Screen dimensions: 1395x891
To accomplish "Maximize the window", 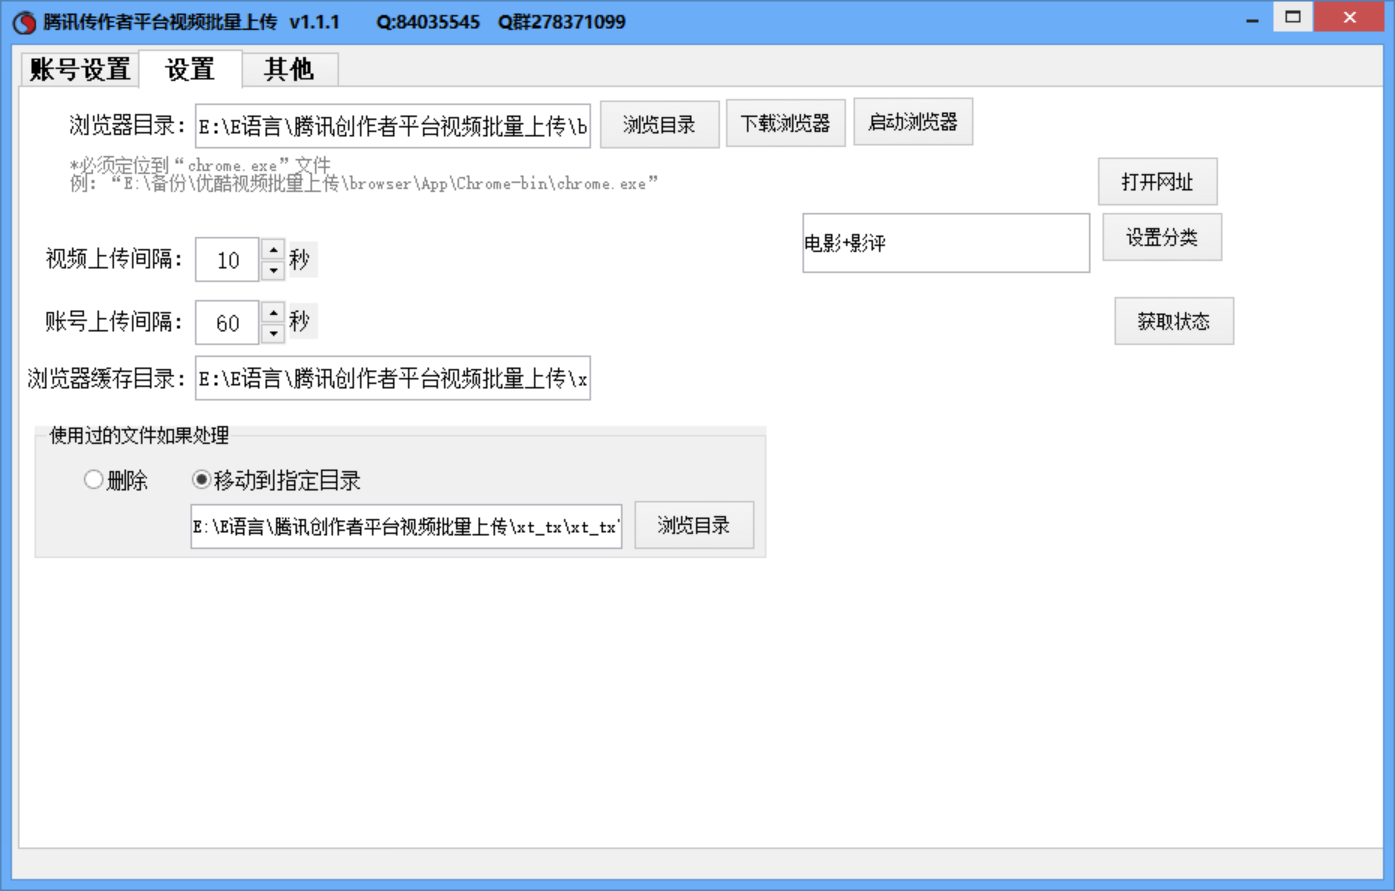I will [1293, 17].
